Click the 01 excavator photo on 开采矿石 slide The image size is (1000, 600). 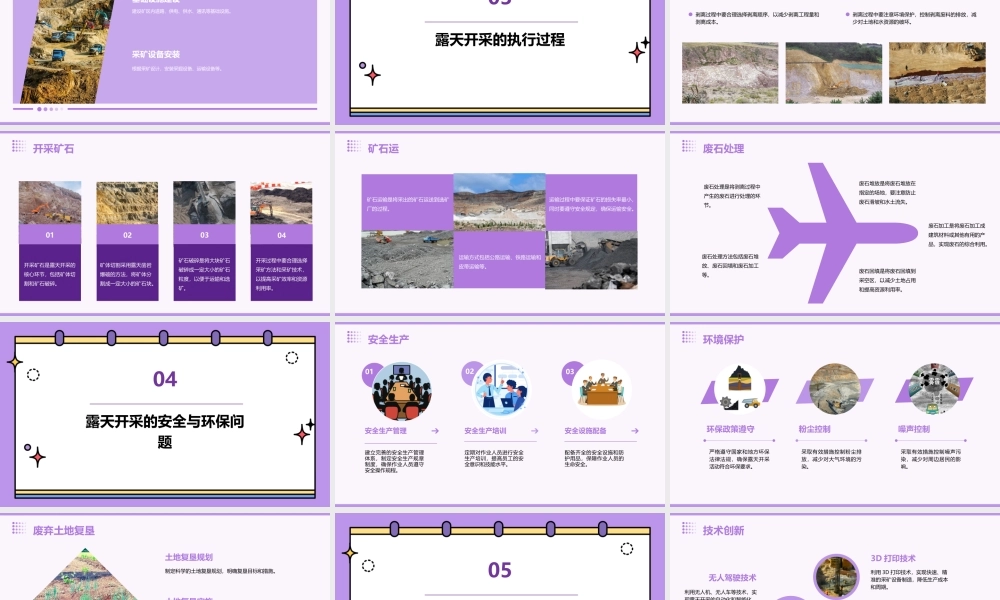[x=50, y=202]
